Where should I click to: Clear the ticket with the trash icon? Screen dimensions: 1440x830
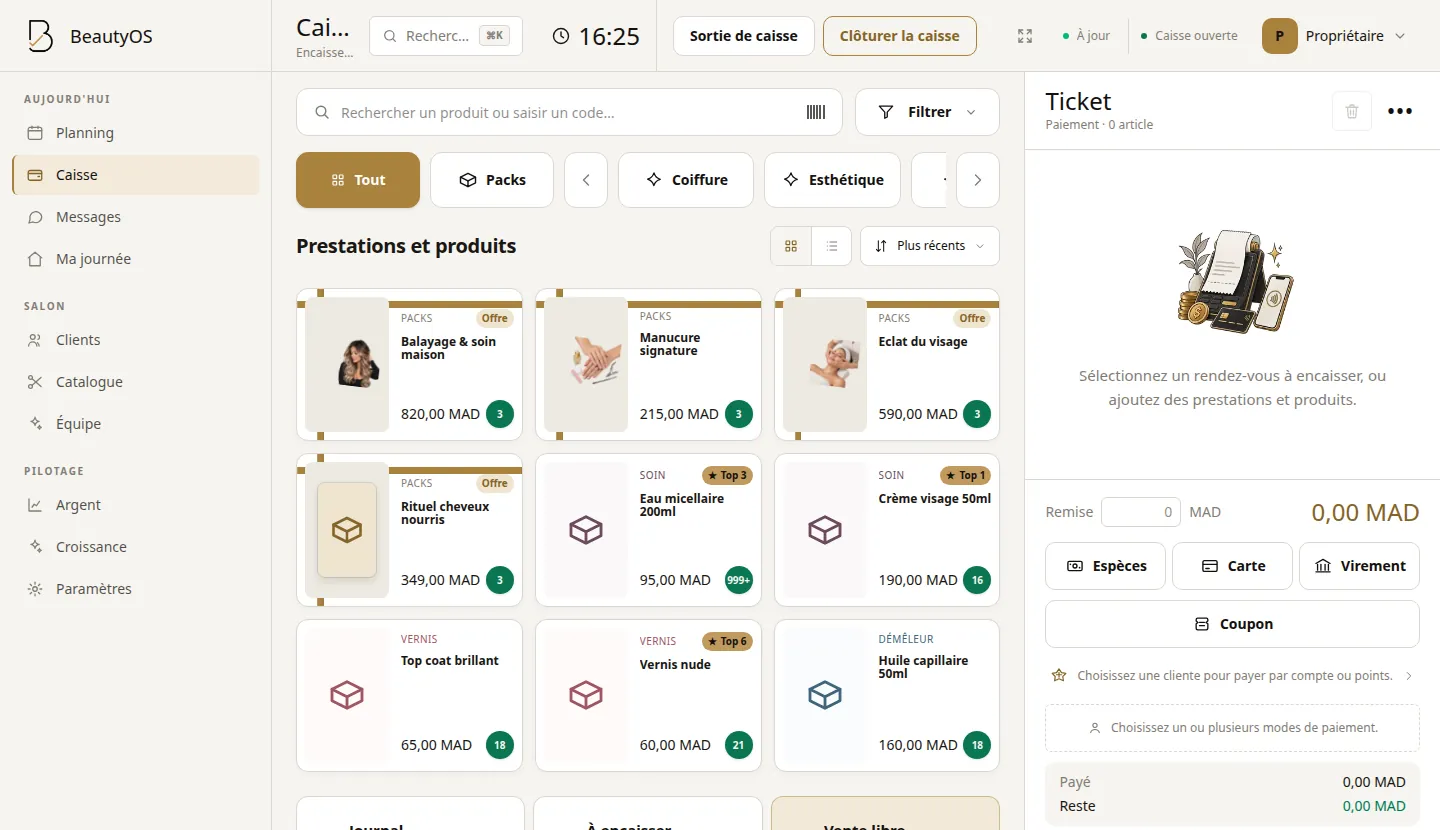(x=1352, y=111)
